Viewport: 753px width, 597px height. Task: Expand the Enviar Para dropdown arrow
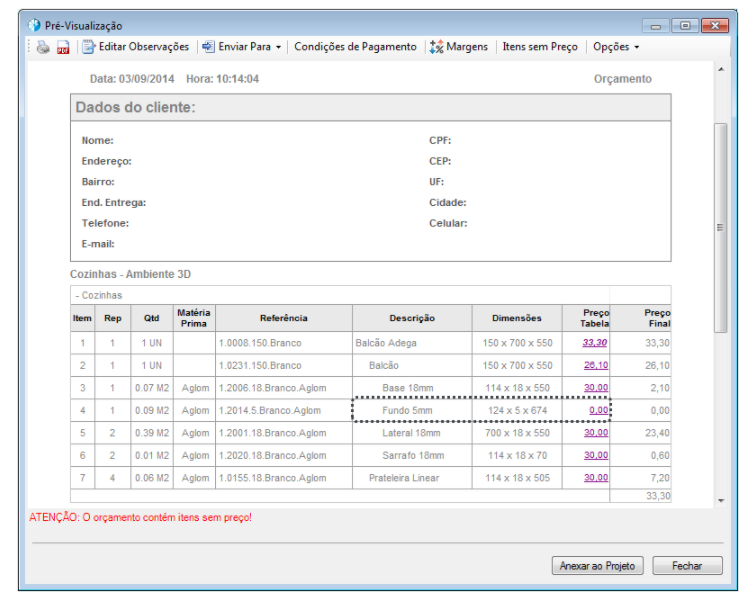pos(279,48)
